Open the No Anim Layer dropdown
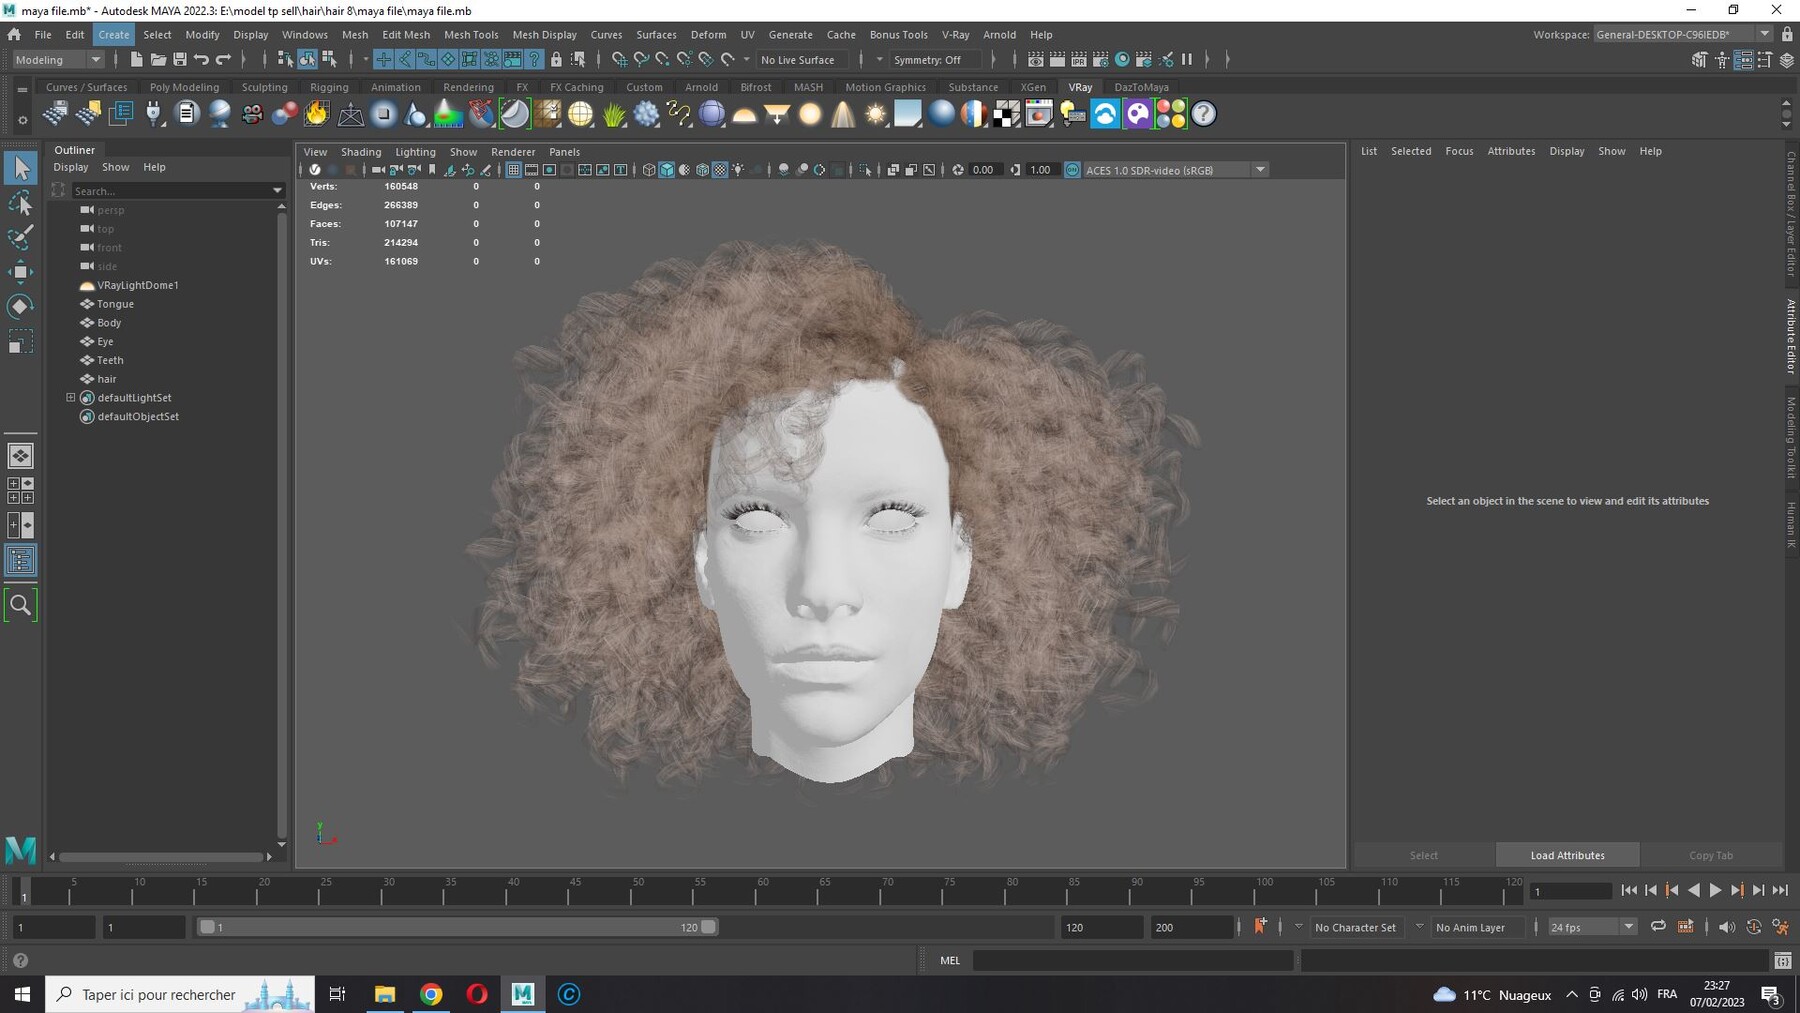The height and width of the screenshot is (1013, 1800). tap(1419, 927)
